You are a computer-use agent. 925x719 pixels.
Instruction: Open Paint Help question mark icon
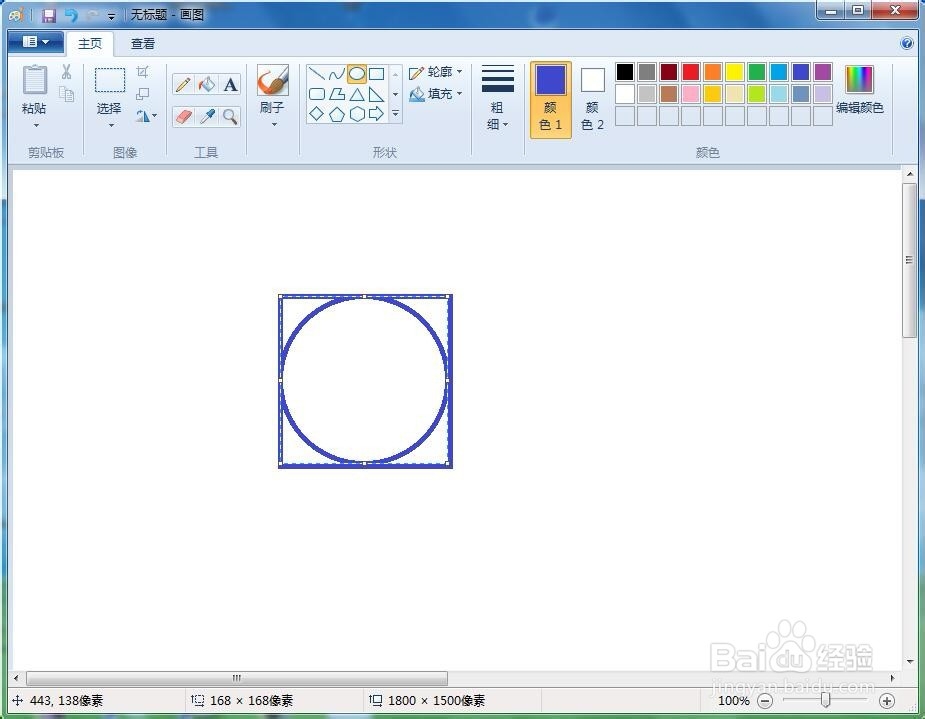click(907, 44)
